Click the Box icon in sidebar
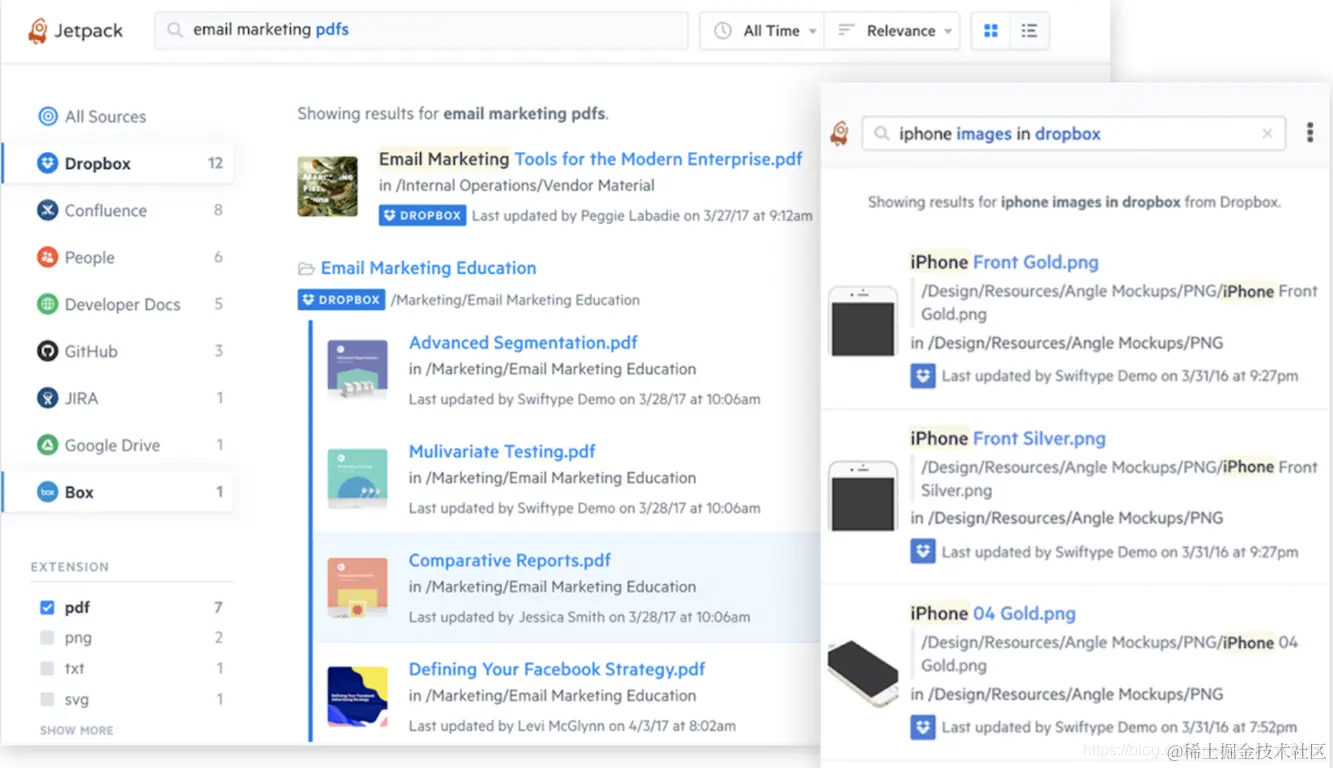 (x=47, y=492)
